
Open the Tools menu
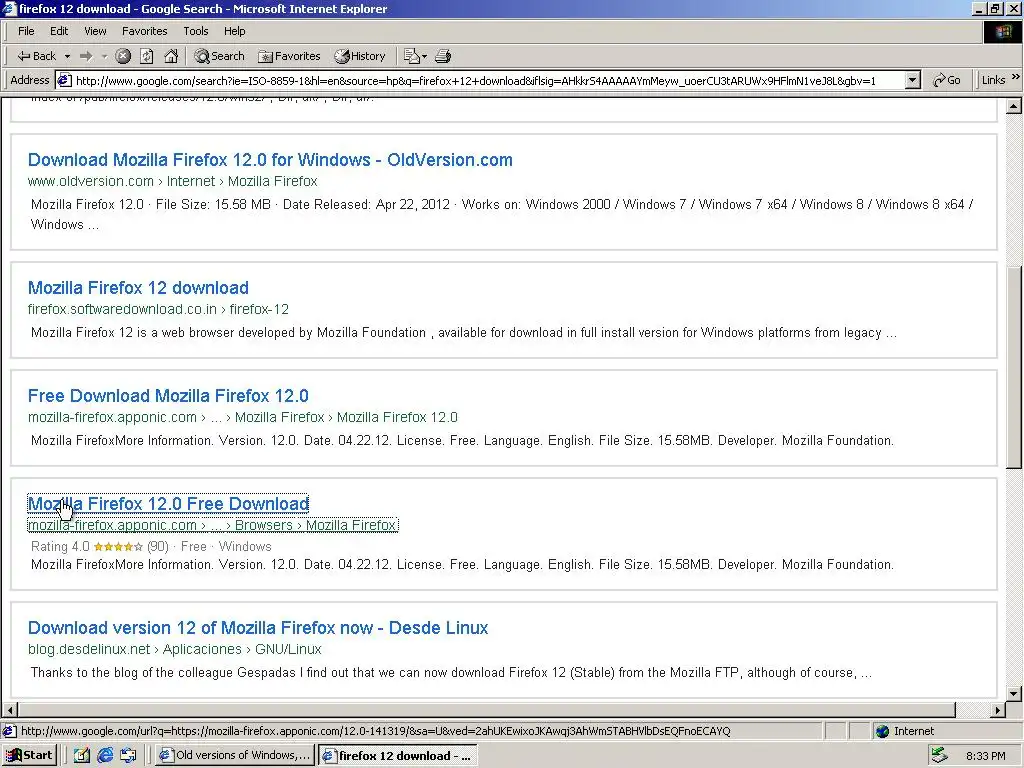point(195,31)
